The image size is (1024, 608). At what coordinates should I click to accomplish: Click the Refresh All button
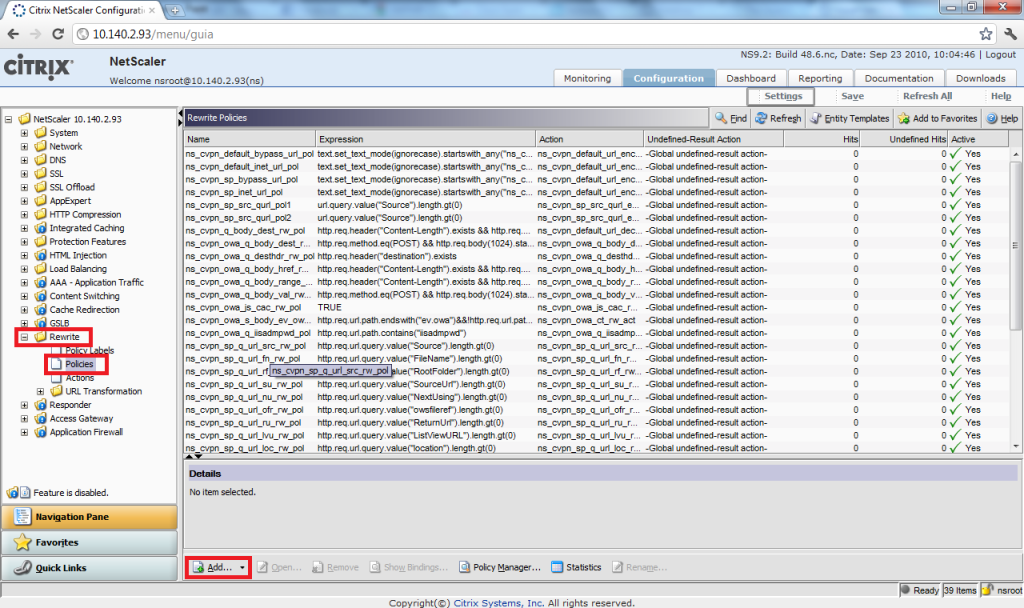pos(927,96)
